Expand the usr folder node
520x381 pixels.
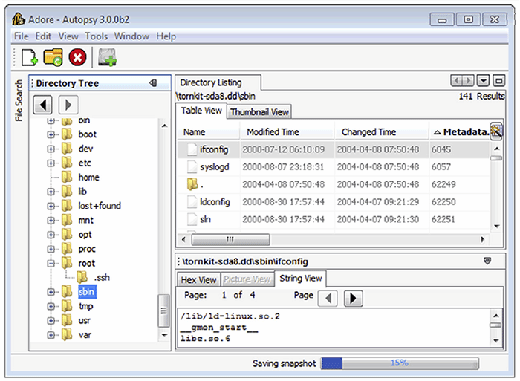tap(51, 321)
